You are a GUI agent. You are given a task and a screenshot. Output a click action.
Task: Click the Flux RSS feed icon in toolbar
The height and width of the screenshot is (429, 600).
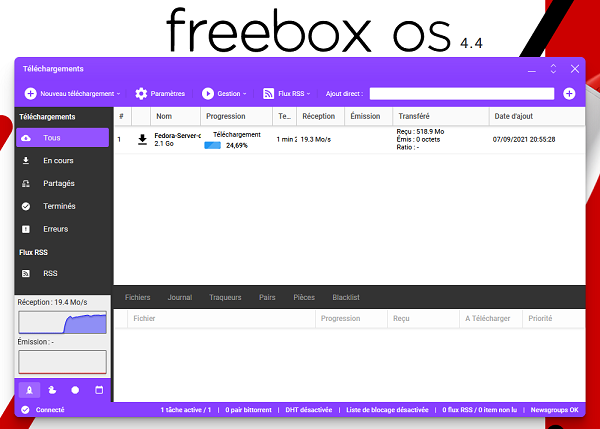tap(269, 94)
